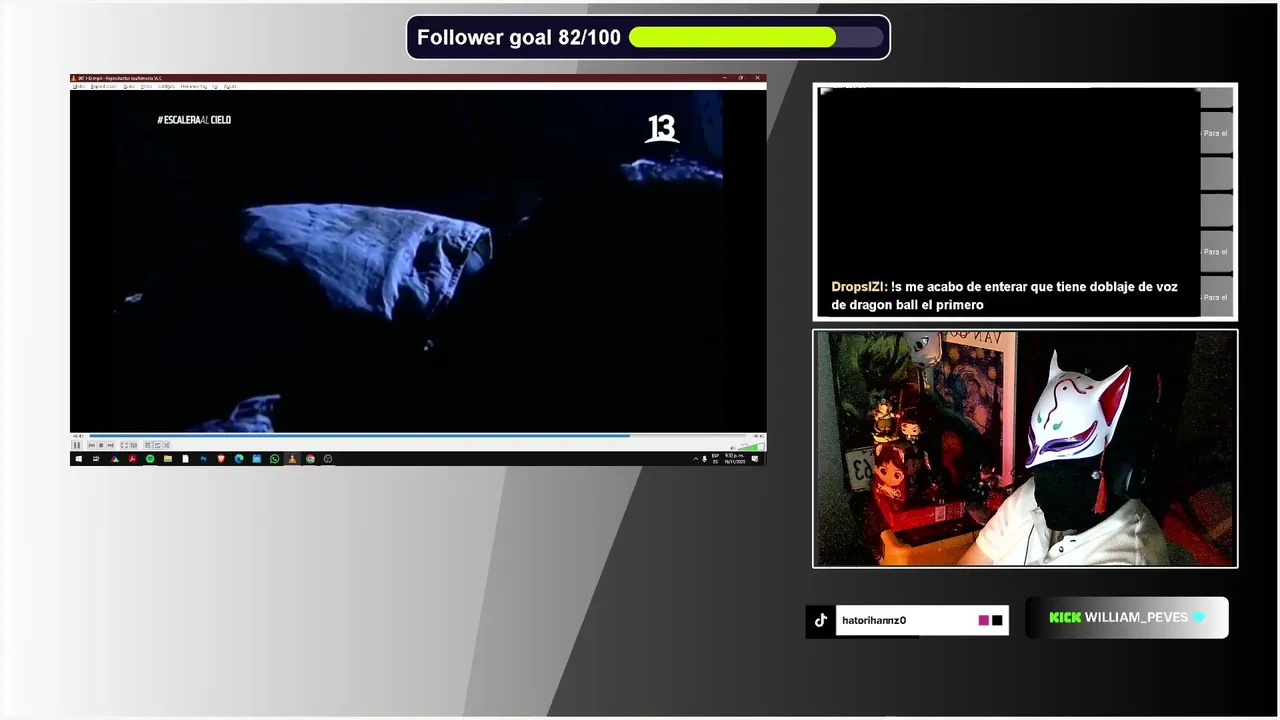Open the Medio menu in VLC
The height and width of the screenshot is (720, 1280).
pos(79,86)
